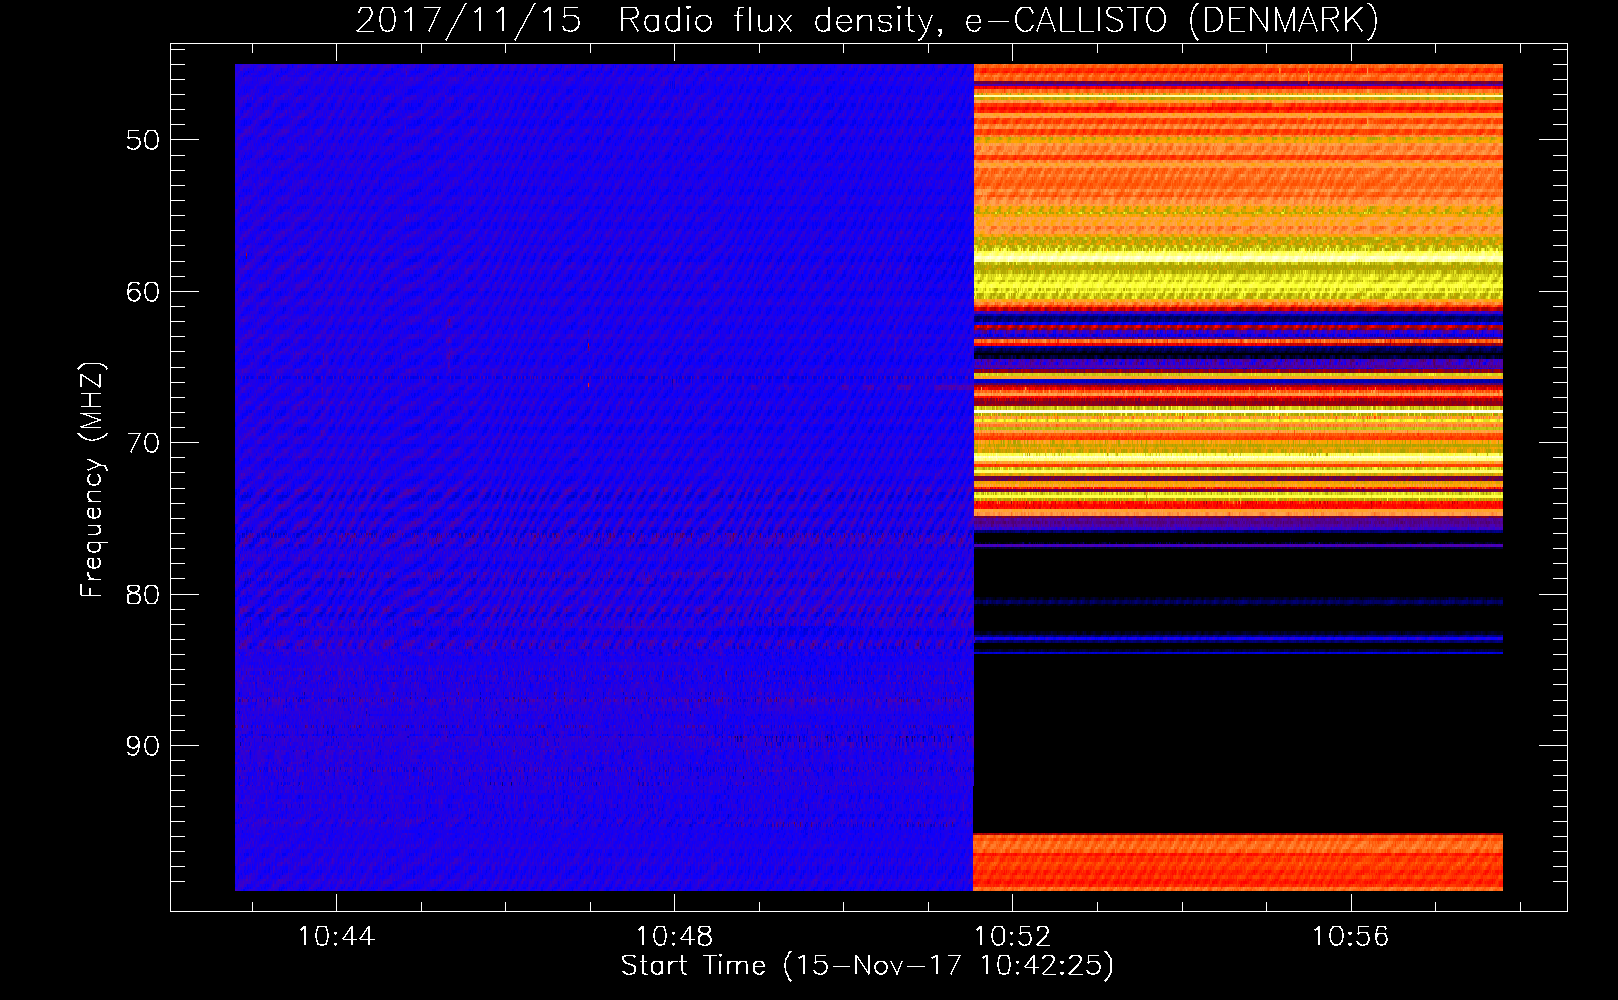Click the '90' frequency tick label

[142, 746]
